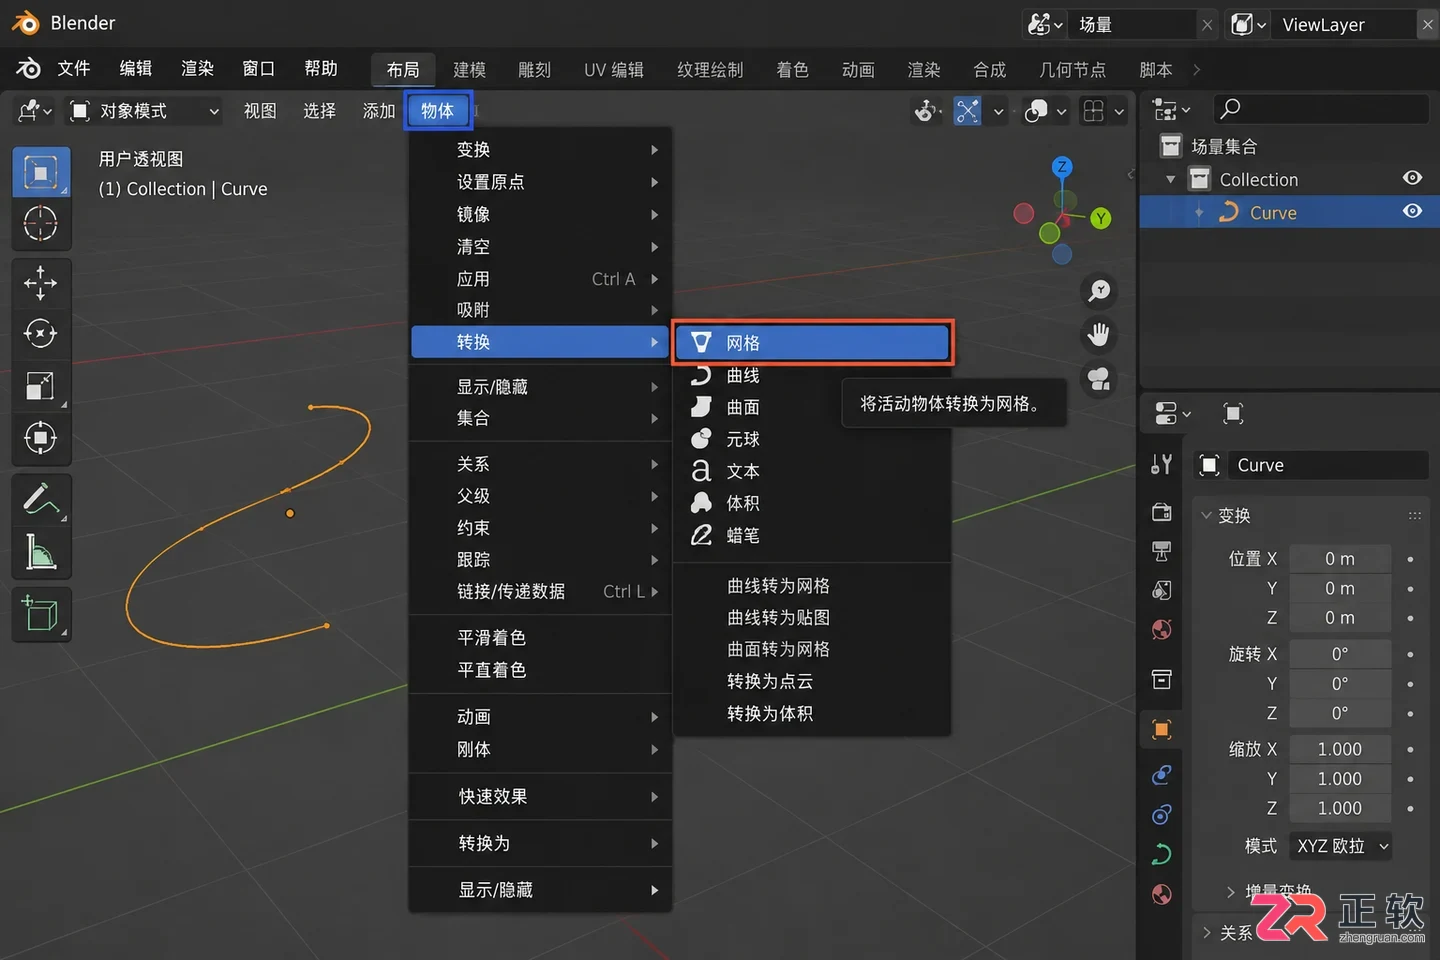Open the XYZ 欧拉 rotation mode dropdown

[1342, 846]
